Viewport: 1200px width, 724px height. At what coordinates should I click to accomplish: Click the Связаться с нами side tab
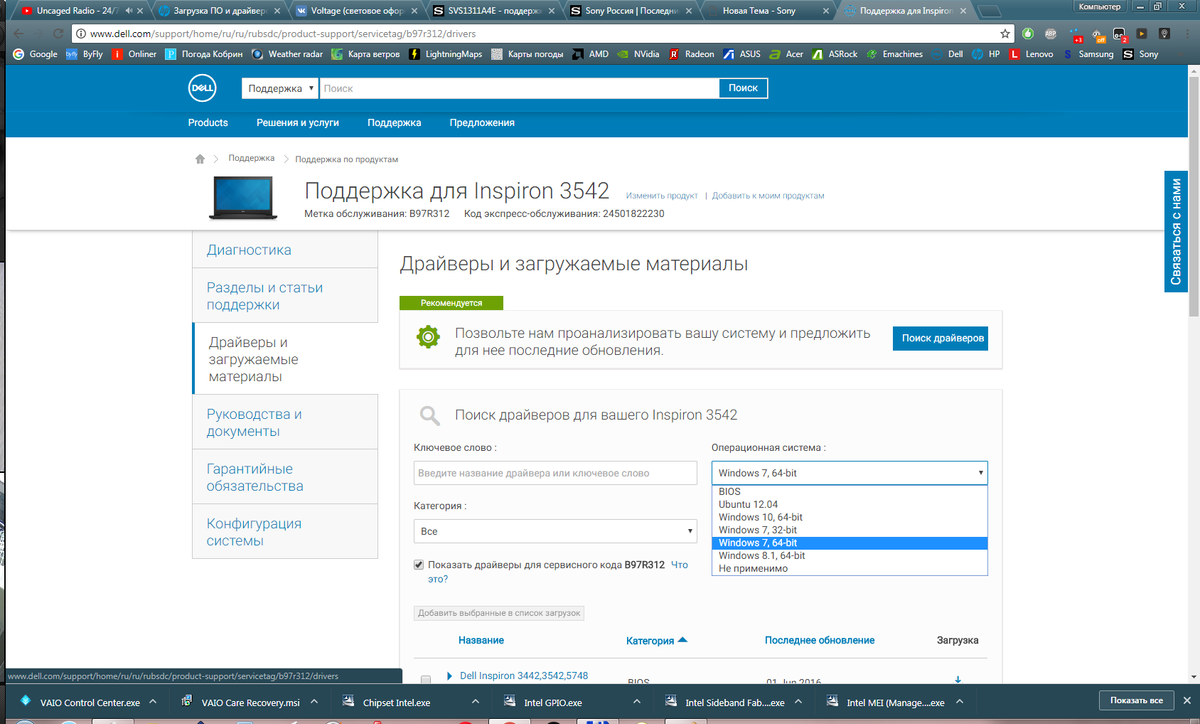(x=1176, y=230)
